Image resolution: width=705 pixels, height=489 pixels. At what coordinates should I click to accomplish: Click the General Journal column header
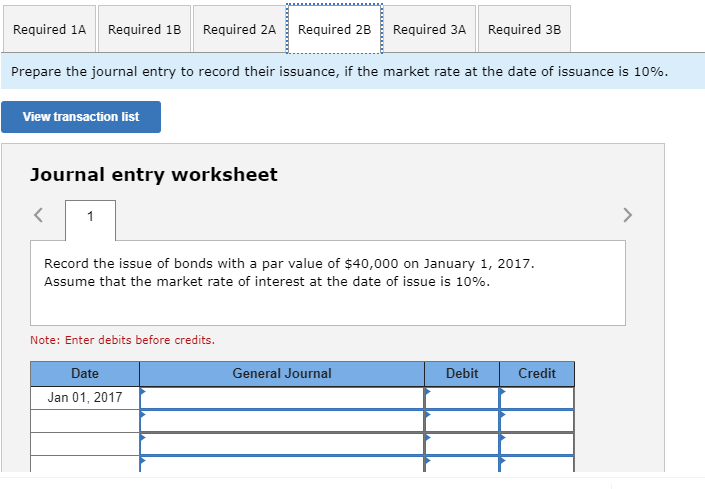[x=282, y=373]
